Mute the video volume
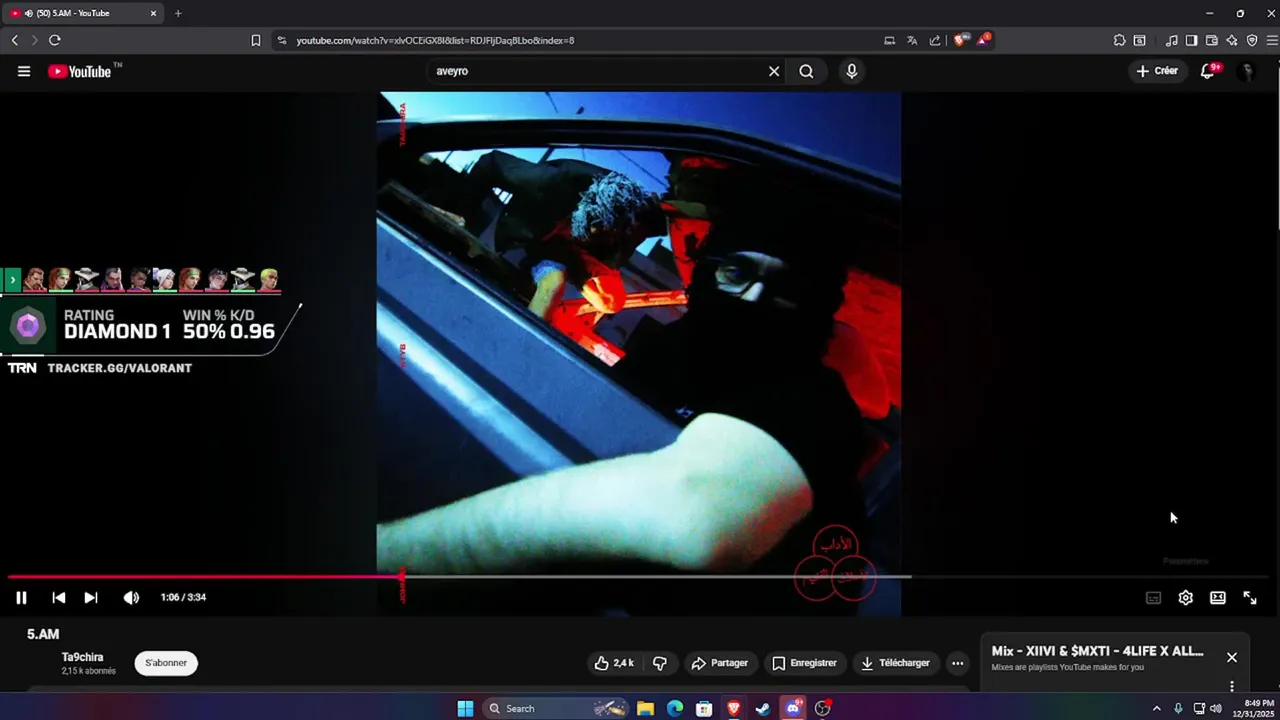This screenshot has height=720, width=1280. 131,597
